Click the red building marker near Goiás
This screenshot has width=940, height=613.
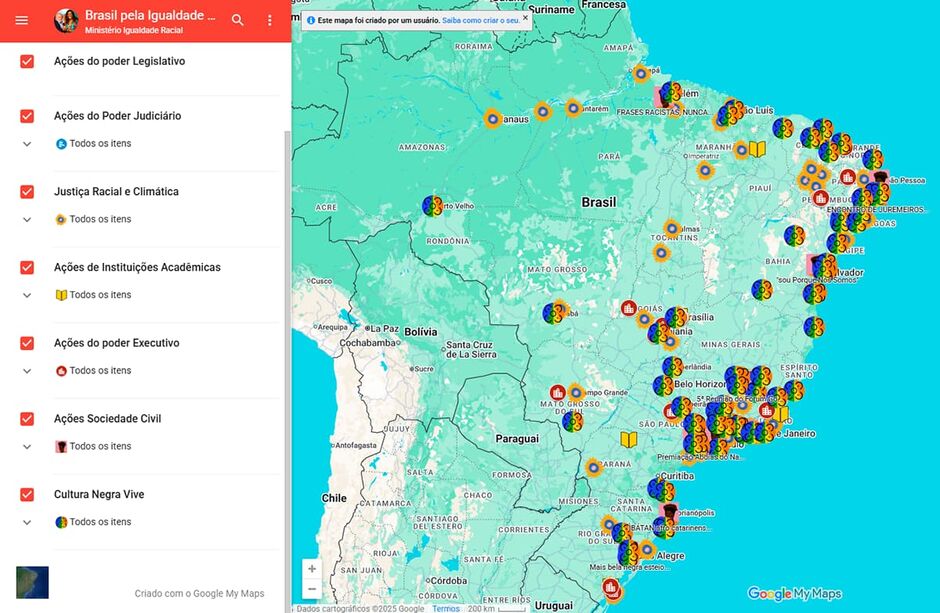click(x=629, y=308)
